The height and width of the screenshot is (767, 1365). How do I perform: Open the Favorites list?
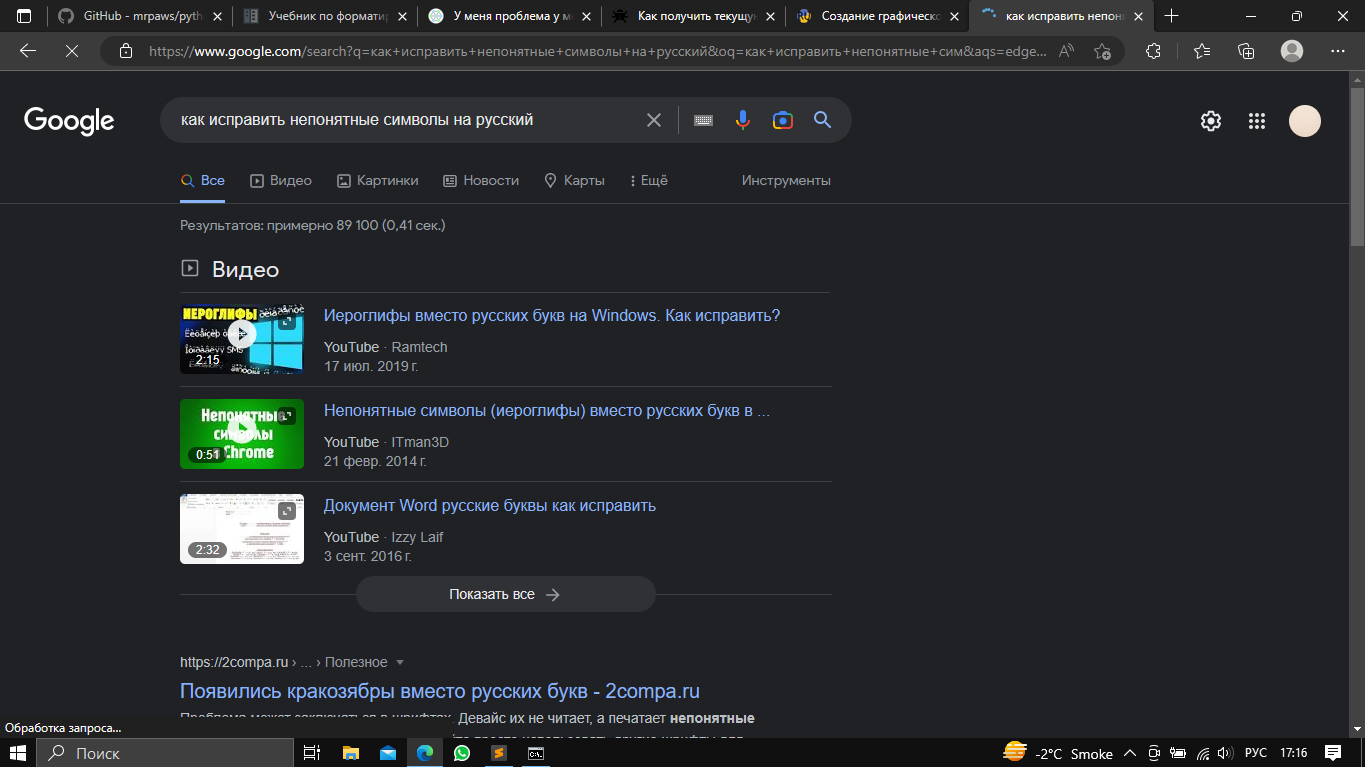point(1201,51)
